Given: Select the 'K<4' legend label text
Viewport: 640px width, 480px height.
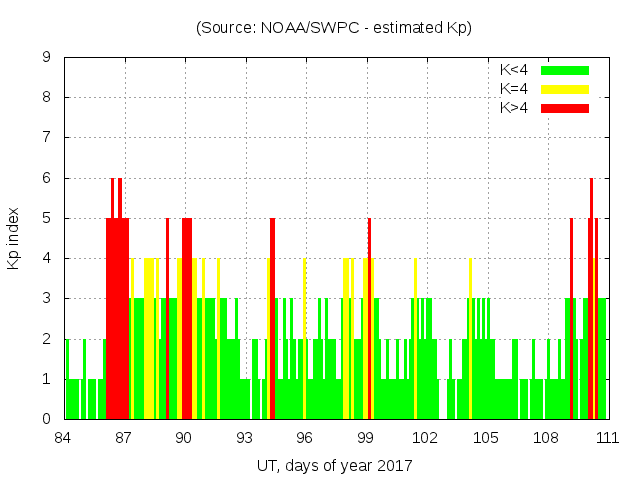Looking at the screenshot, I should 514,70.
